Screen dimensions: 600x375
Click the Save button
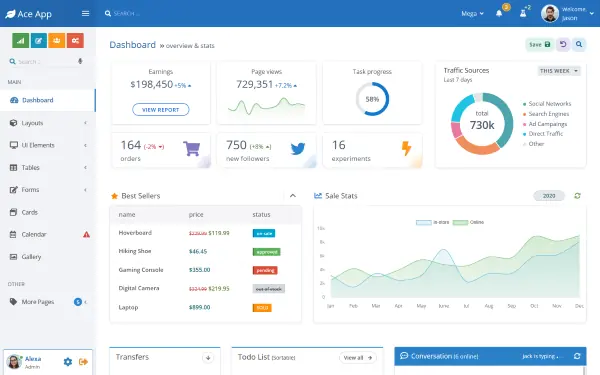tap(540, 44)
